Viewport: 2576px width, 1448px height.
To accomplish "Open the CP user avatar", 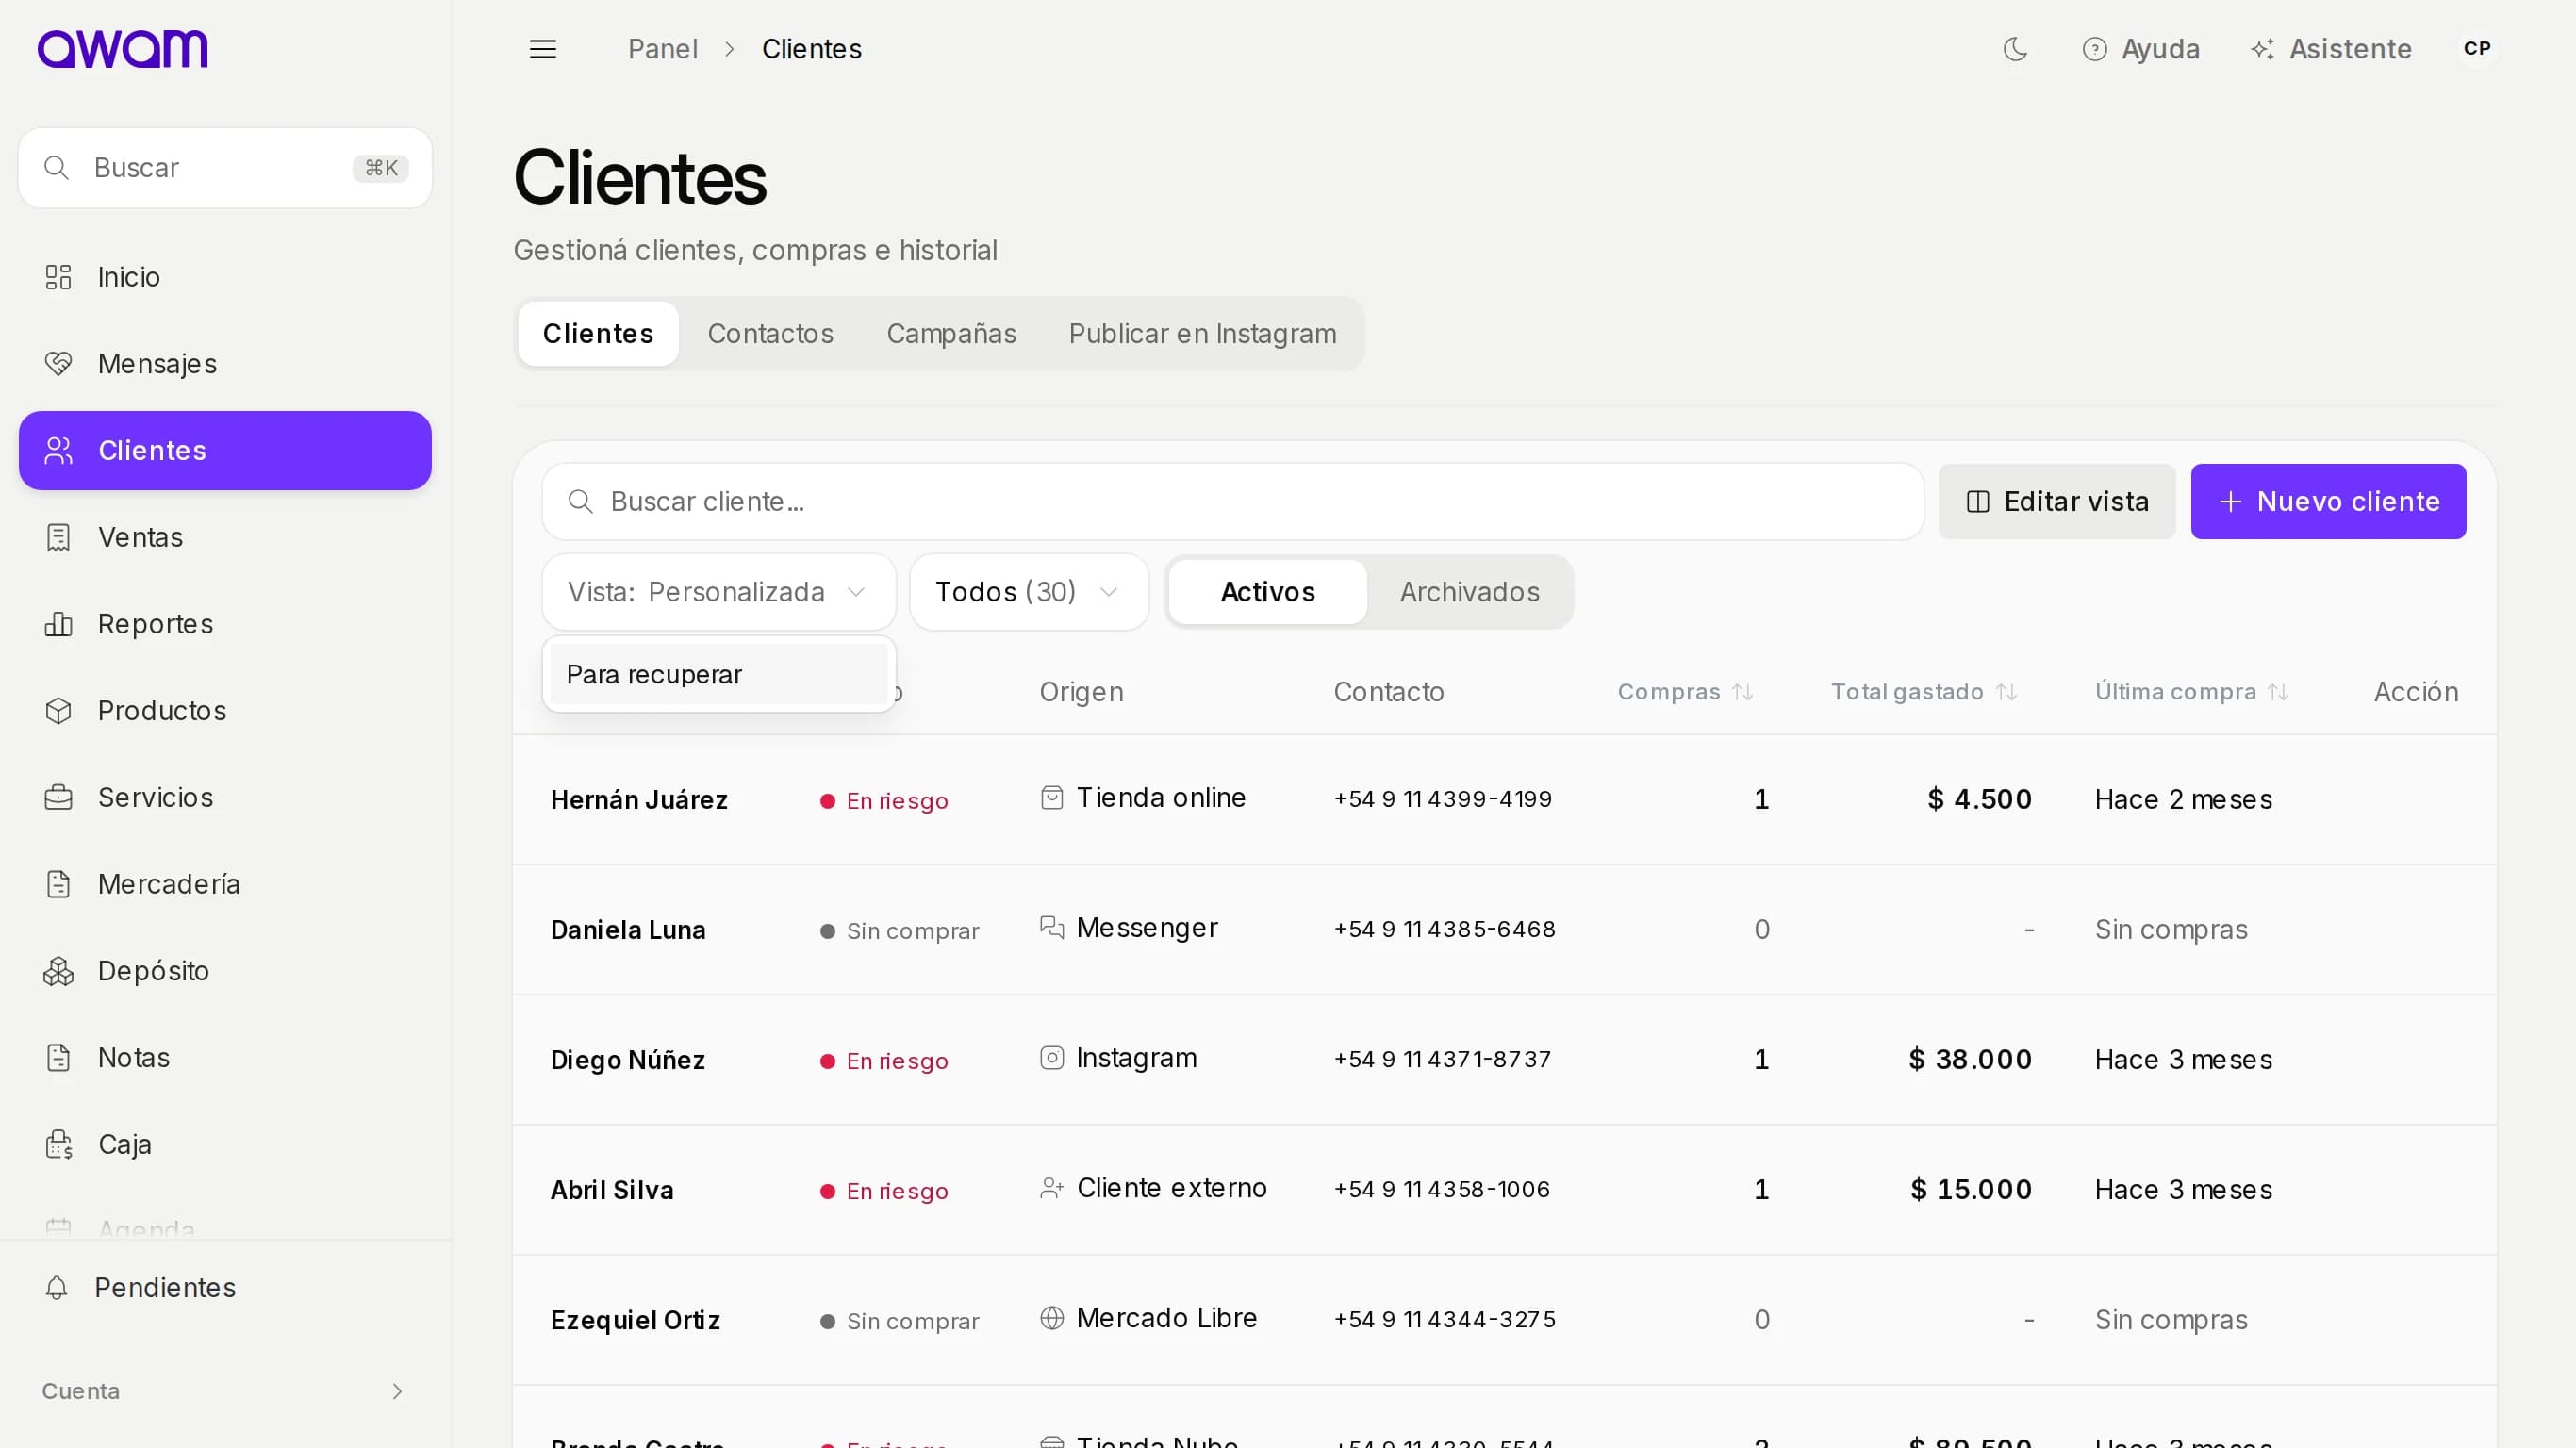I will [2476, 49].
